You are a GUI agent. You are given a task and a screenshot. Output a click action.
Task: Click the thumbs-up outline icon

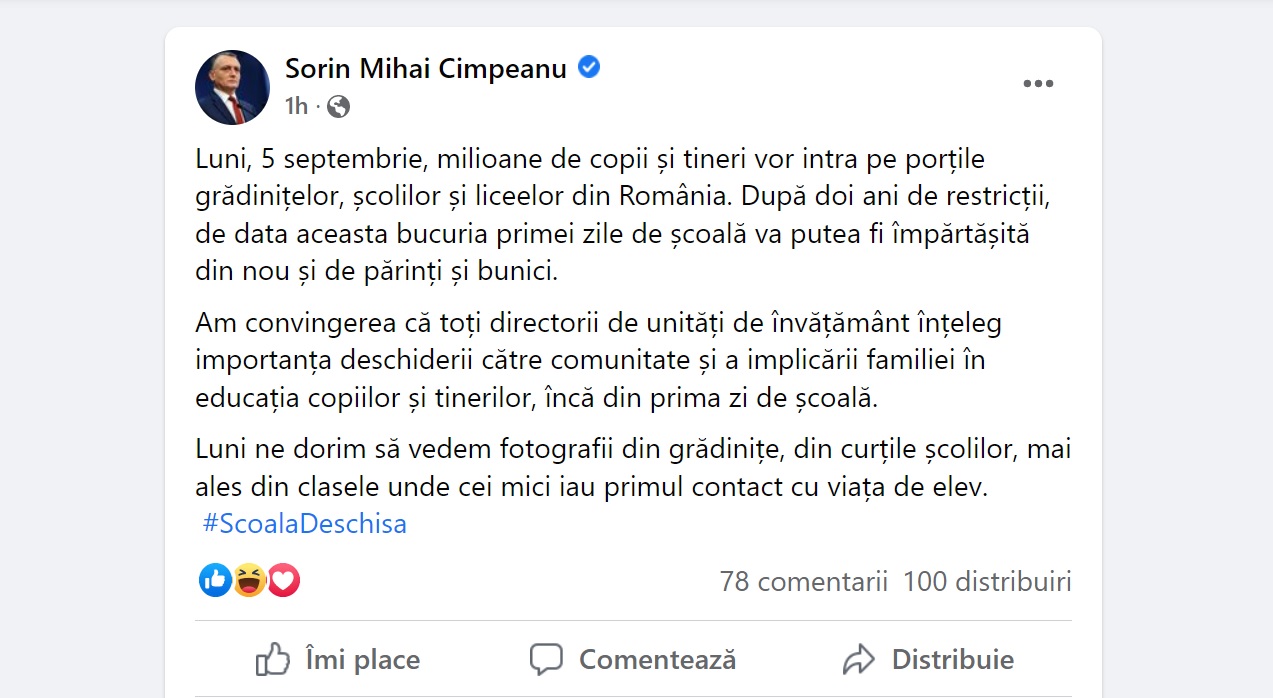273,660
